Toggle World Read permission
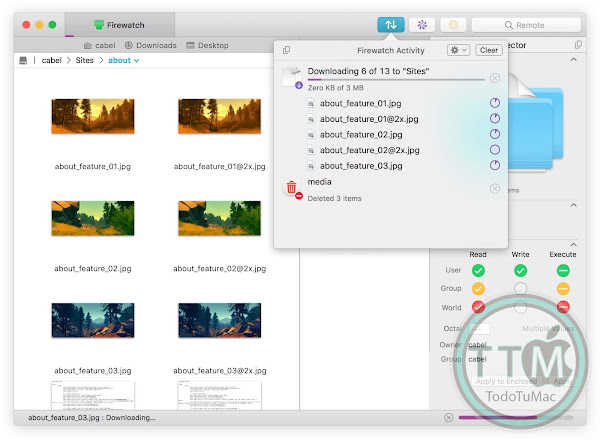600x441 pixels. (478, 307)
